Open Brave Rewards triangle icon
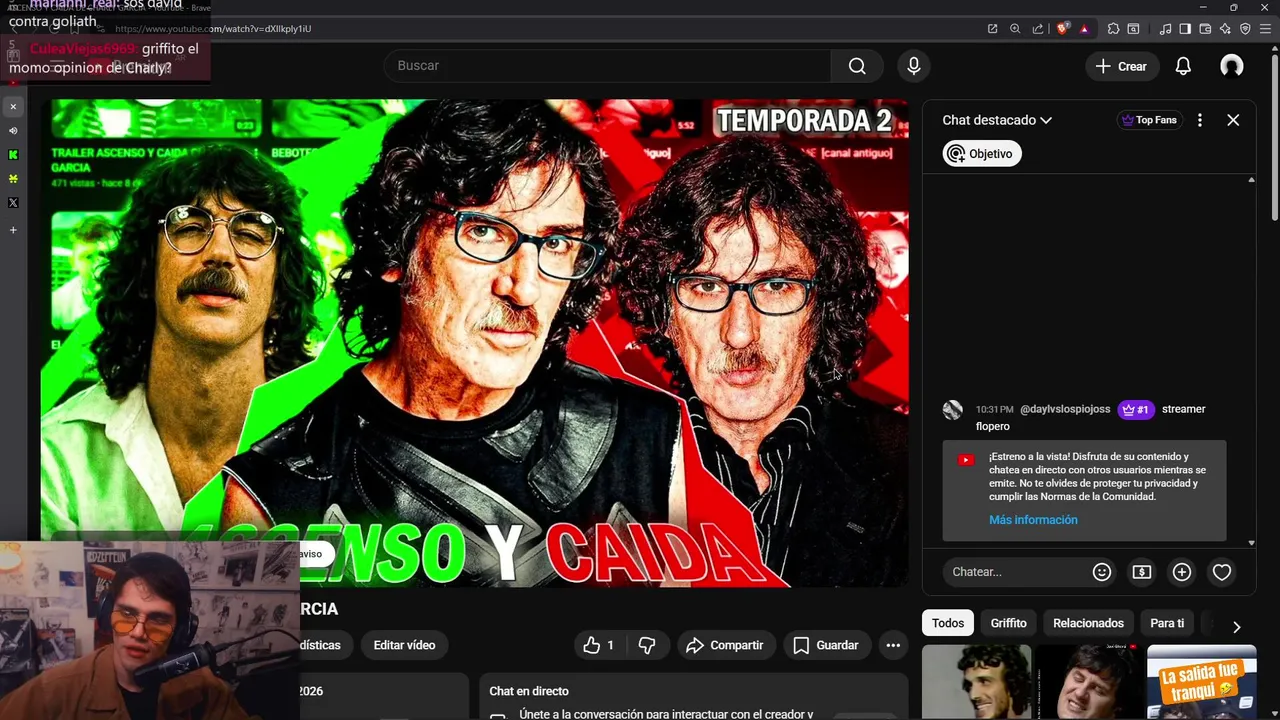Image resolution: width=1280 pixels, height=720 pixels. [x=1084, y=29]
